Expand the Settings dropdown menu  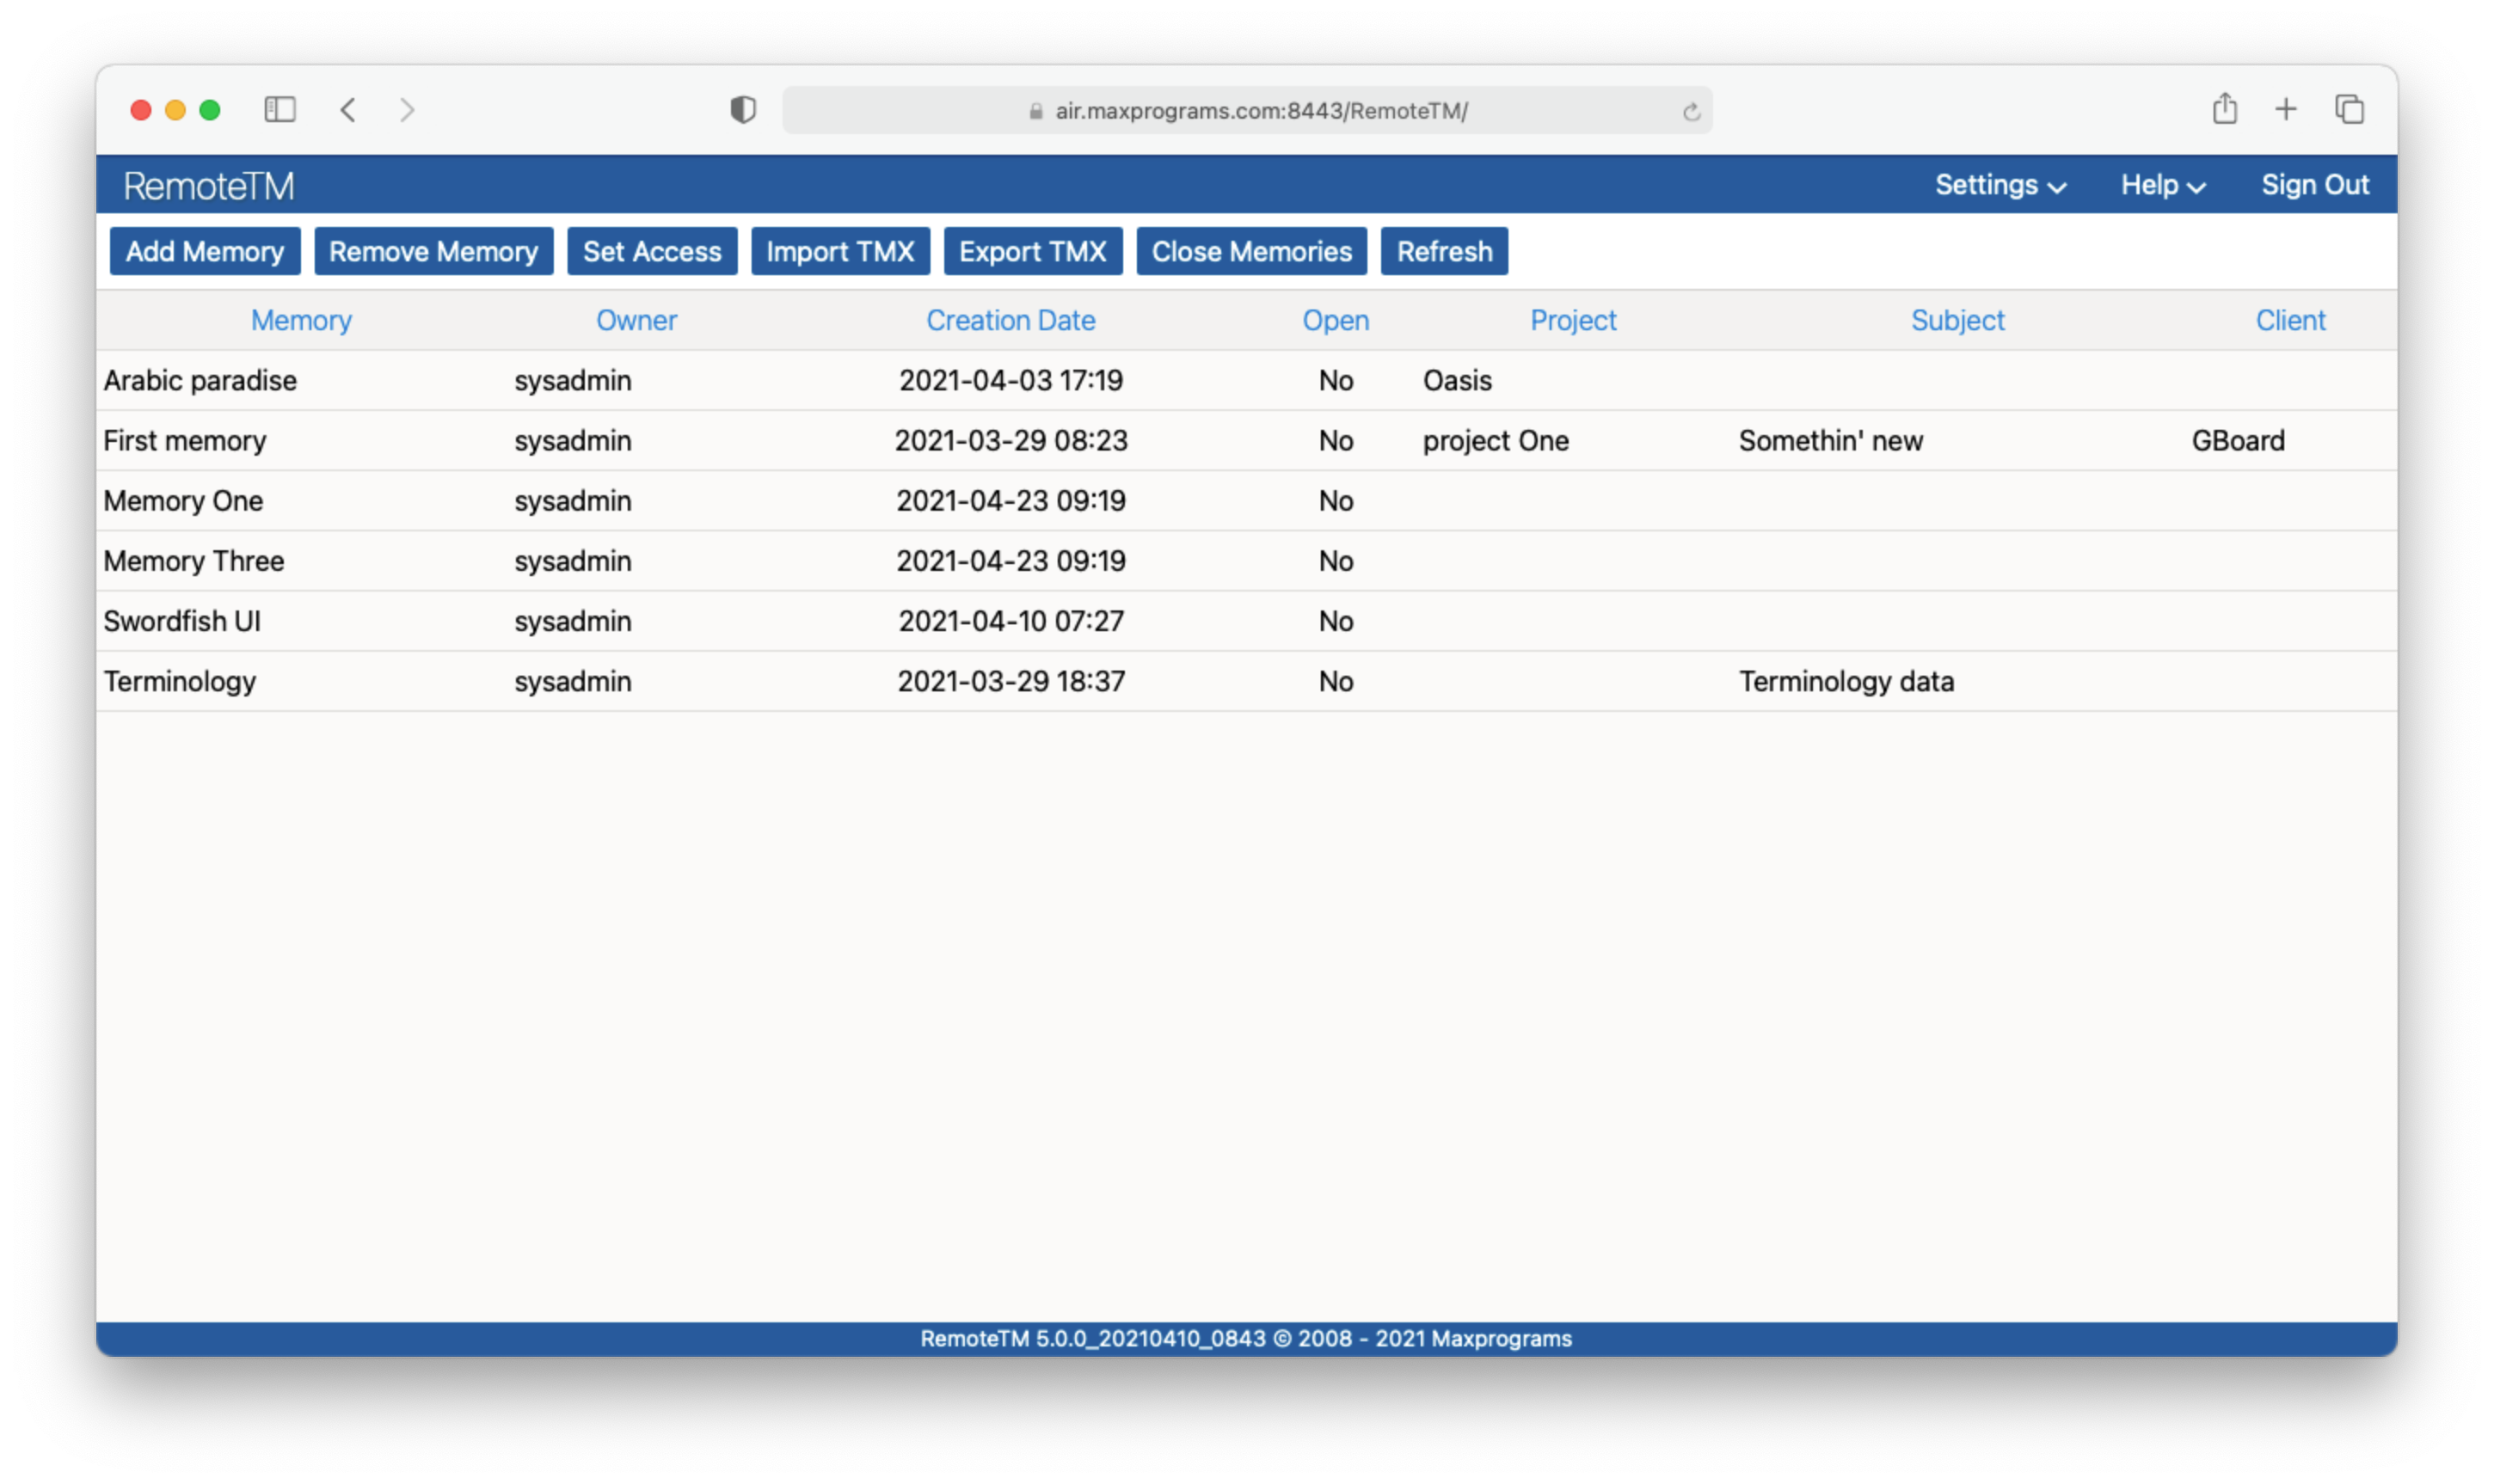pos(1996,184)
